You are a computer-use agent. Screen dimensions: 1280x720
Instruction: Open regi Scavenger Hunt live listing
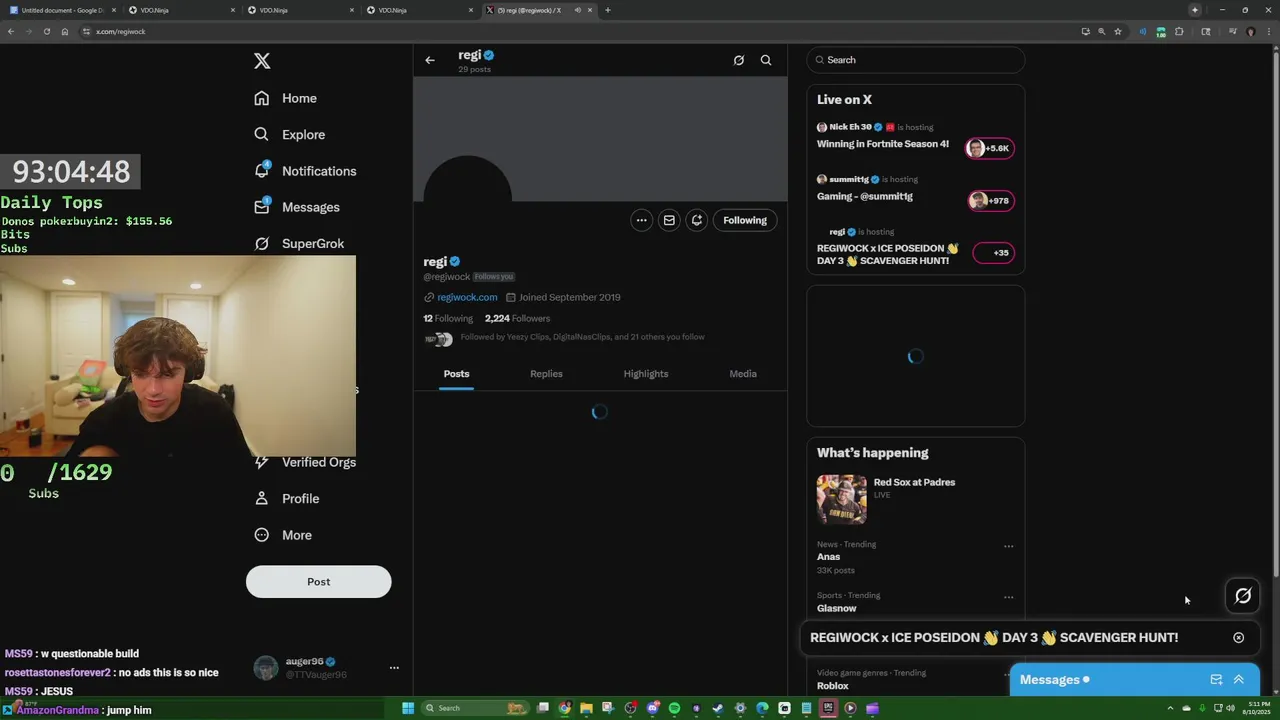point(888,254)
